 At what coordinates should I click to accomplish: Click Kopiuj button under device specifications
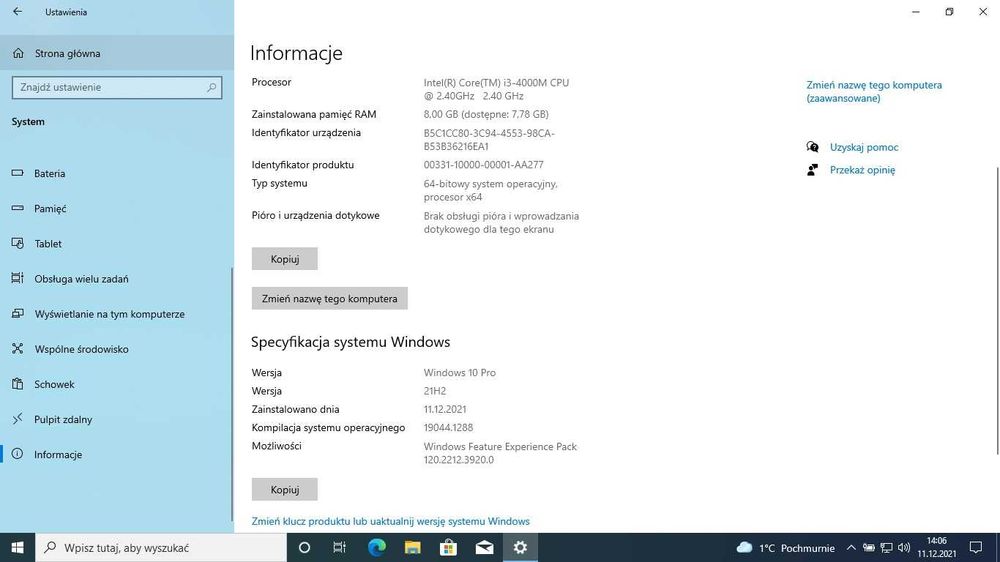click(x=284, y=259)
